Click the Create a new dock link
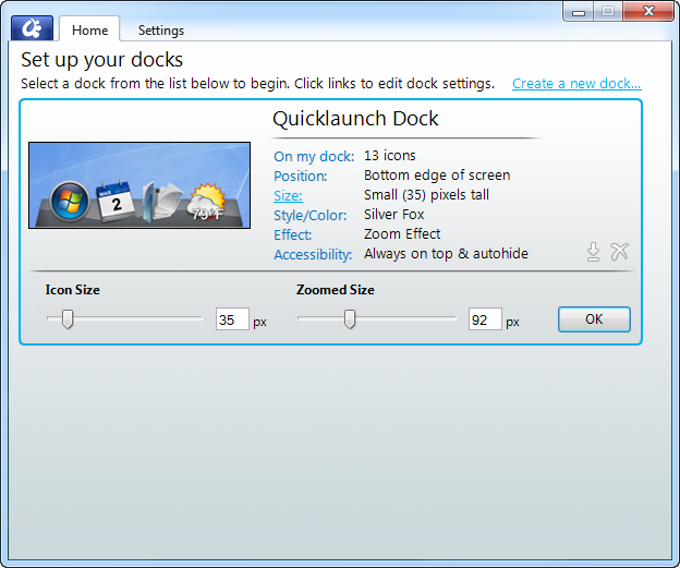Screen dimensions: 680x568 pyautogui.click(x=576, y=83)
